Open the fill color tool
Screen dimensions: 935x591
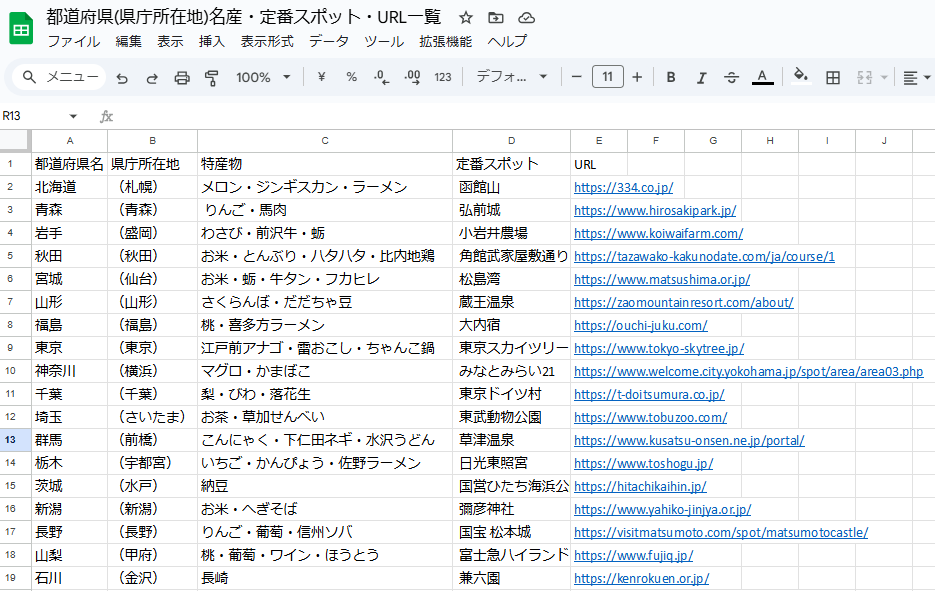[x=800, y=76]
